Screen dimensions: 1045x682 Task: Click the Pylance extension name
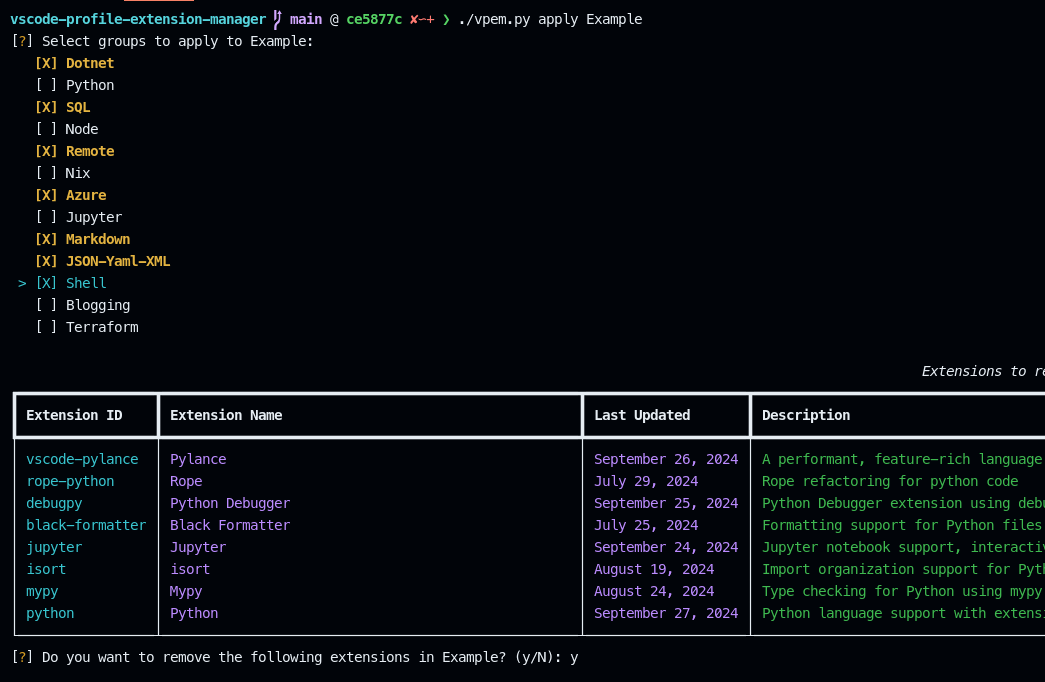click(x=198, y=459)
